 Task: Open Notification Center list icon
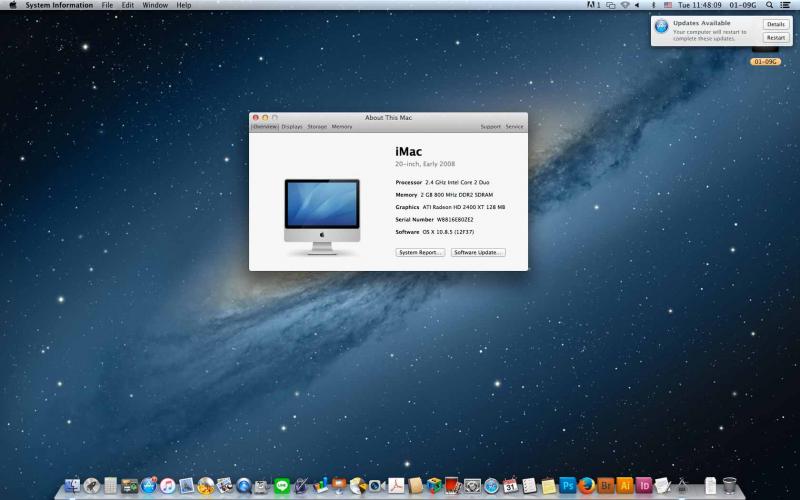click(786, 5)
